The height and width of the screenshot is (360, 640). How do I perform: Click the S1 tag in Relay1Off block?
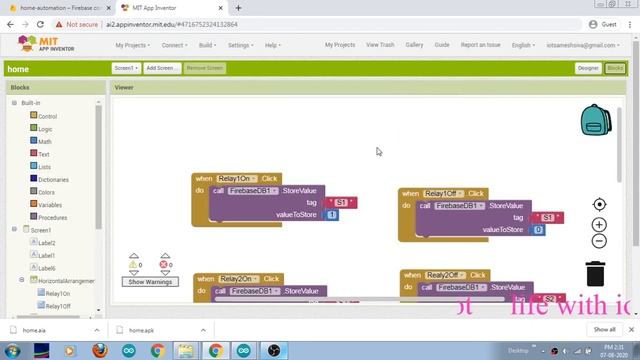pyautogui.click(x=547, y=218)
